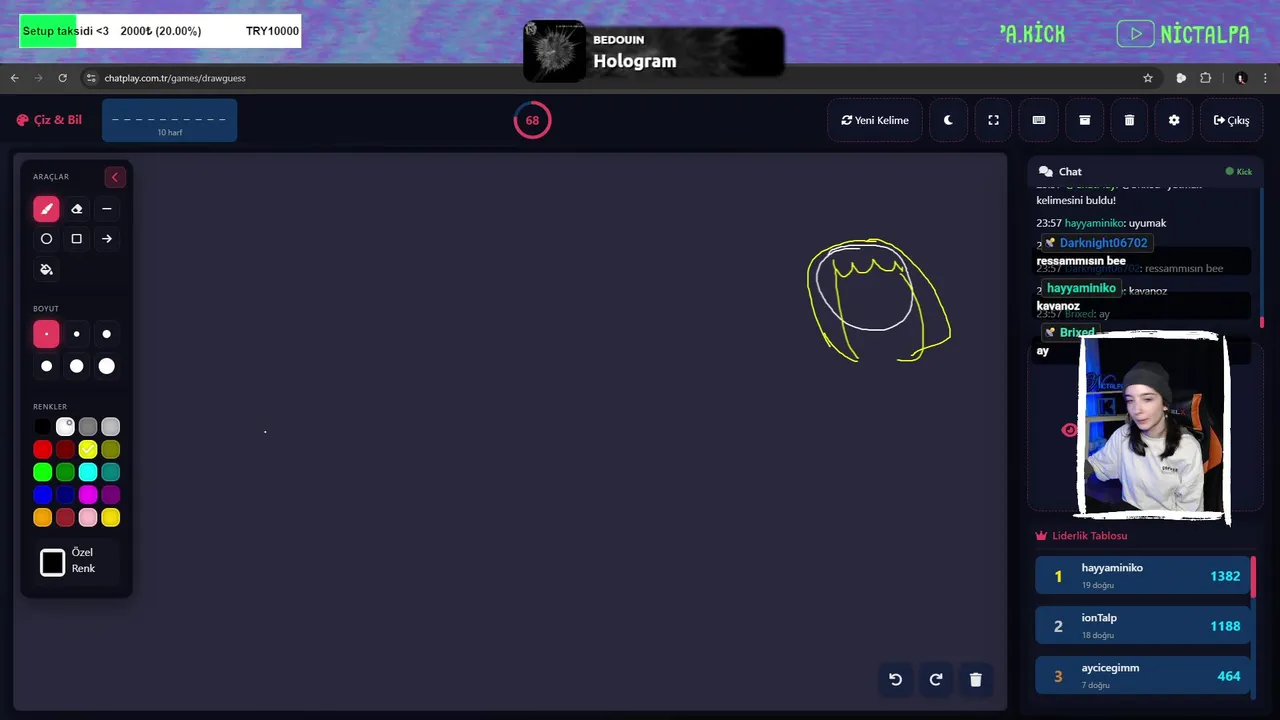
Task: Pick the dark red maroon swatch
Action: click(x=65, y=450)
